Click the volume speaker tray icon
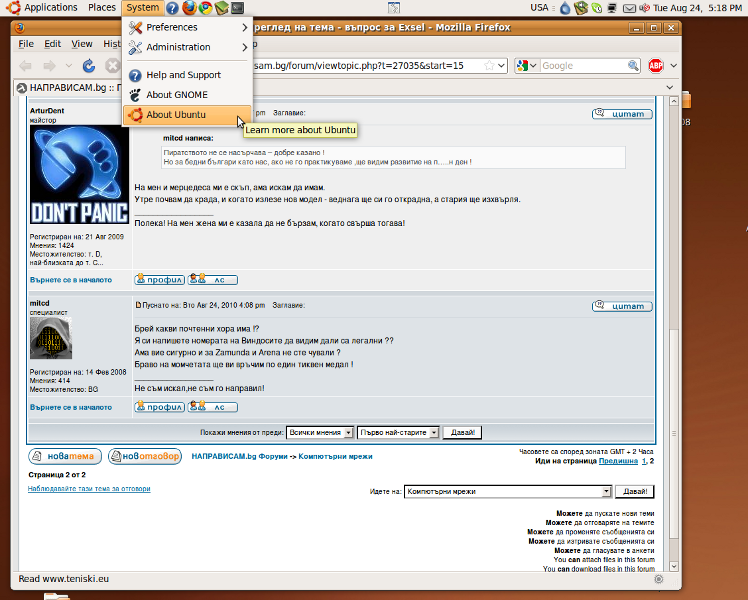Screen dimensions: 748x600 [x=644, y=8]
